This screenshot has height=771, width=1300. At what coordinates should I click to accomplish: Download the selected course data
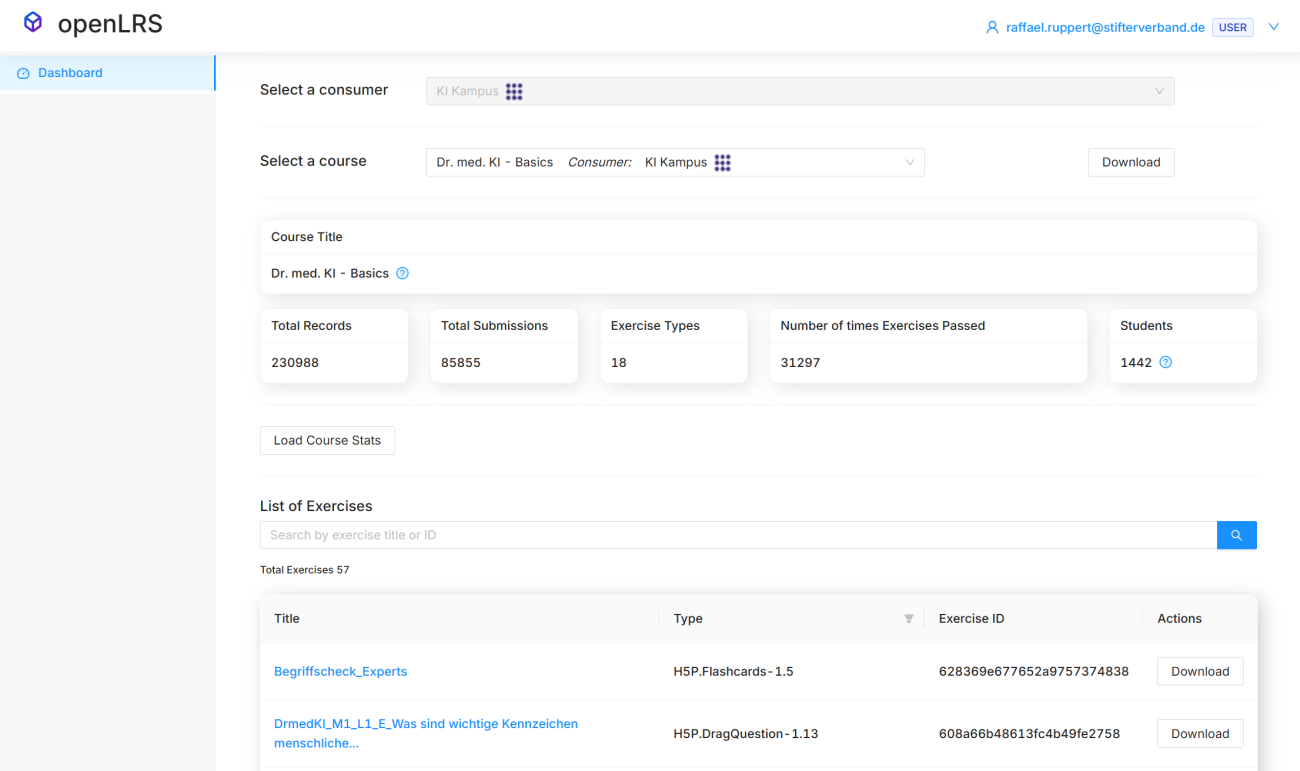click(x=1131, y=162)
